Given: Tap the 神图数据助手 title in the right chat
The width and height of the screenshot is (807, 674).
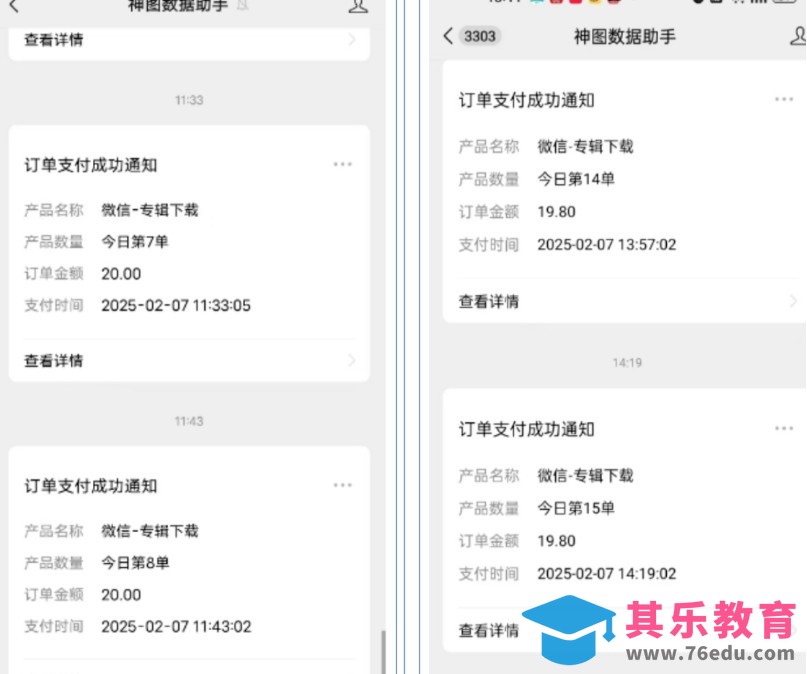Looking at the screenshot, I should [x=625, y=36].
